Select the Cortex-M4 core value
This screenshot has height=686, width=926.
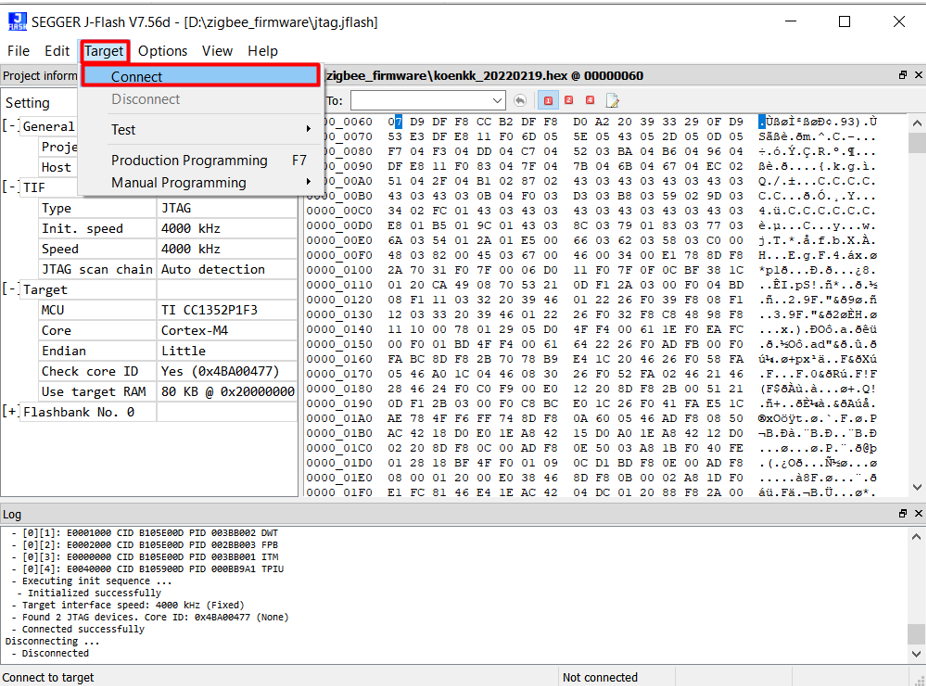(227, 331)
